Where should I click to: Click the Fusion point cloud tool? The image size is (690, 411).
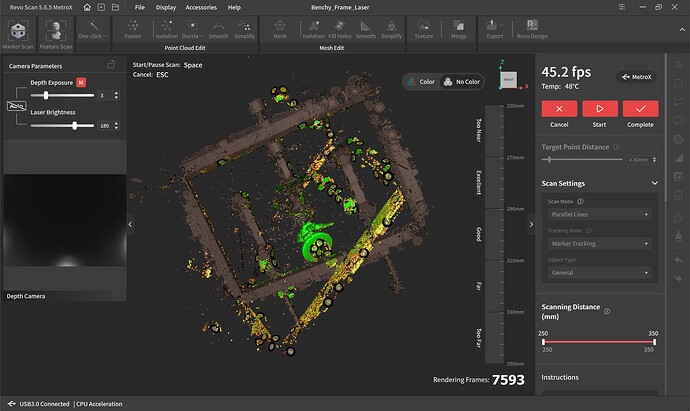(133, 29)
